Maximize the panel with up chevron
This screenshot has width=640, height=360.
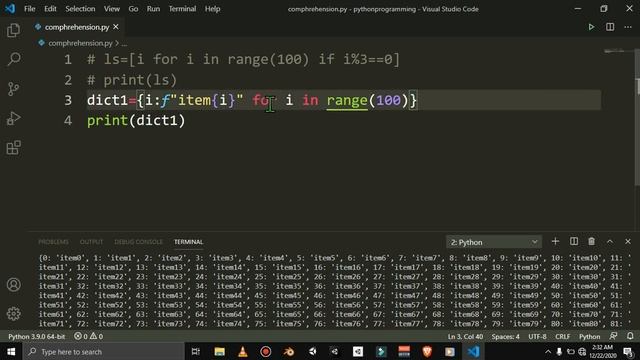click(610, 242)
